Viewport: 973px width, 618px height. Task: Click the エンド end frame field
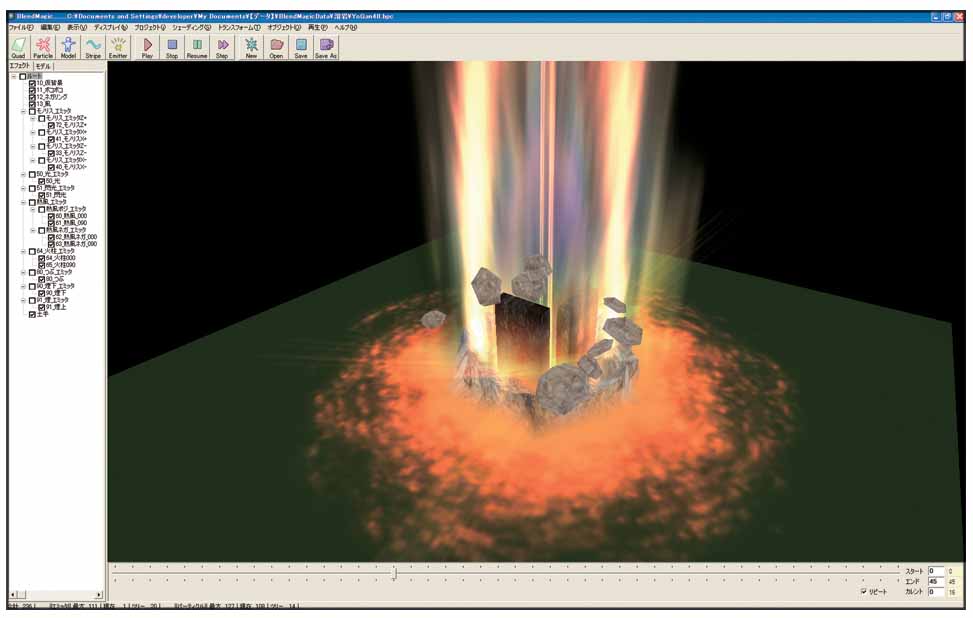935,581
